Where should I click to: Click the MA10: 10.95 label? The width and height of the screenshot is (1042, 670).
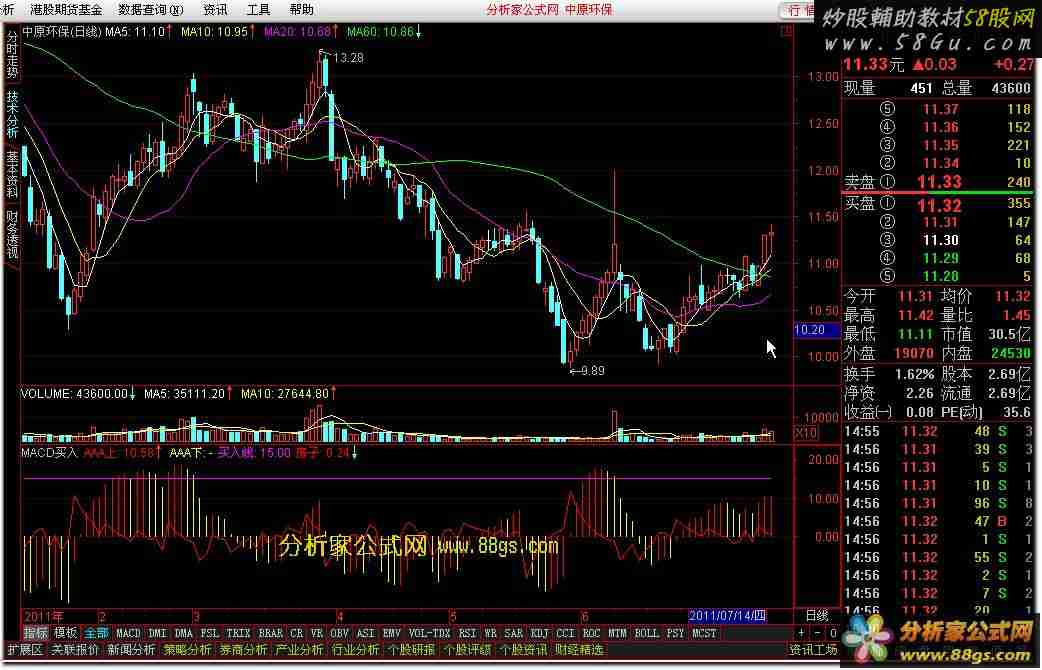coord(215,31)
